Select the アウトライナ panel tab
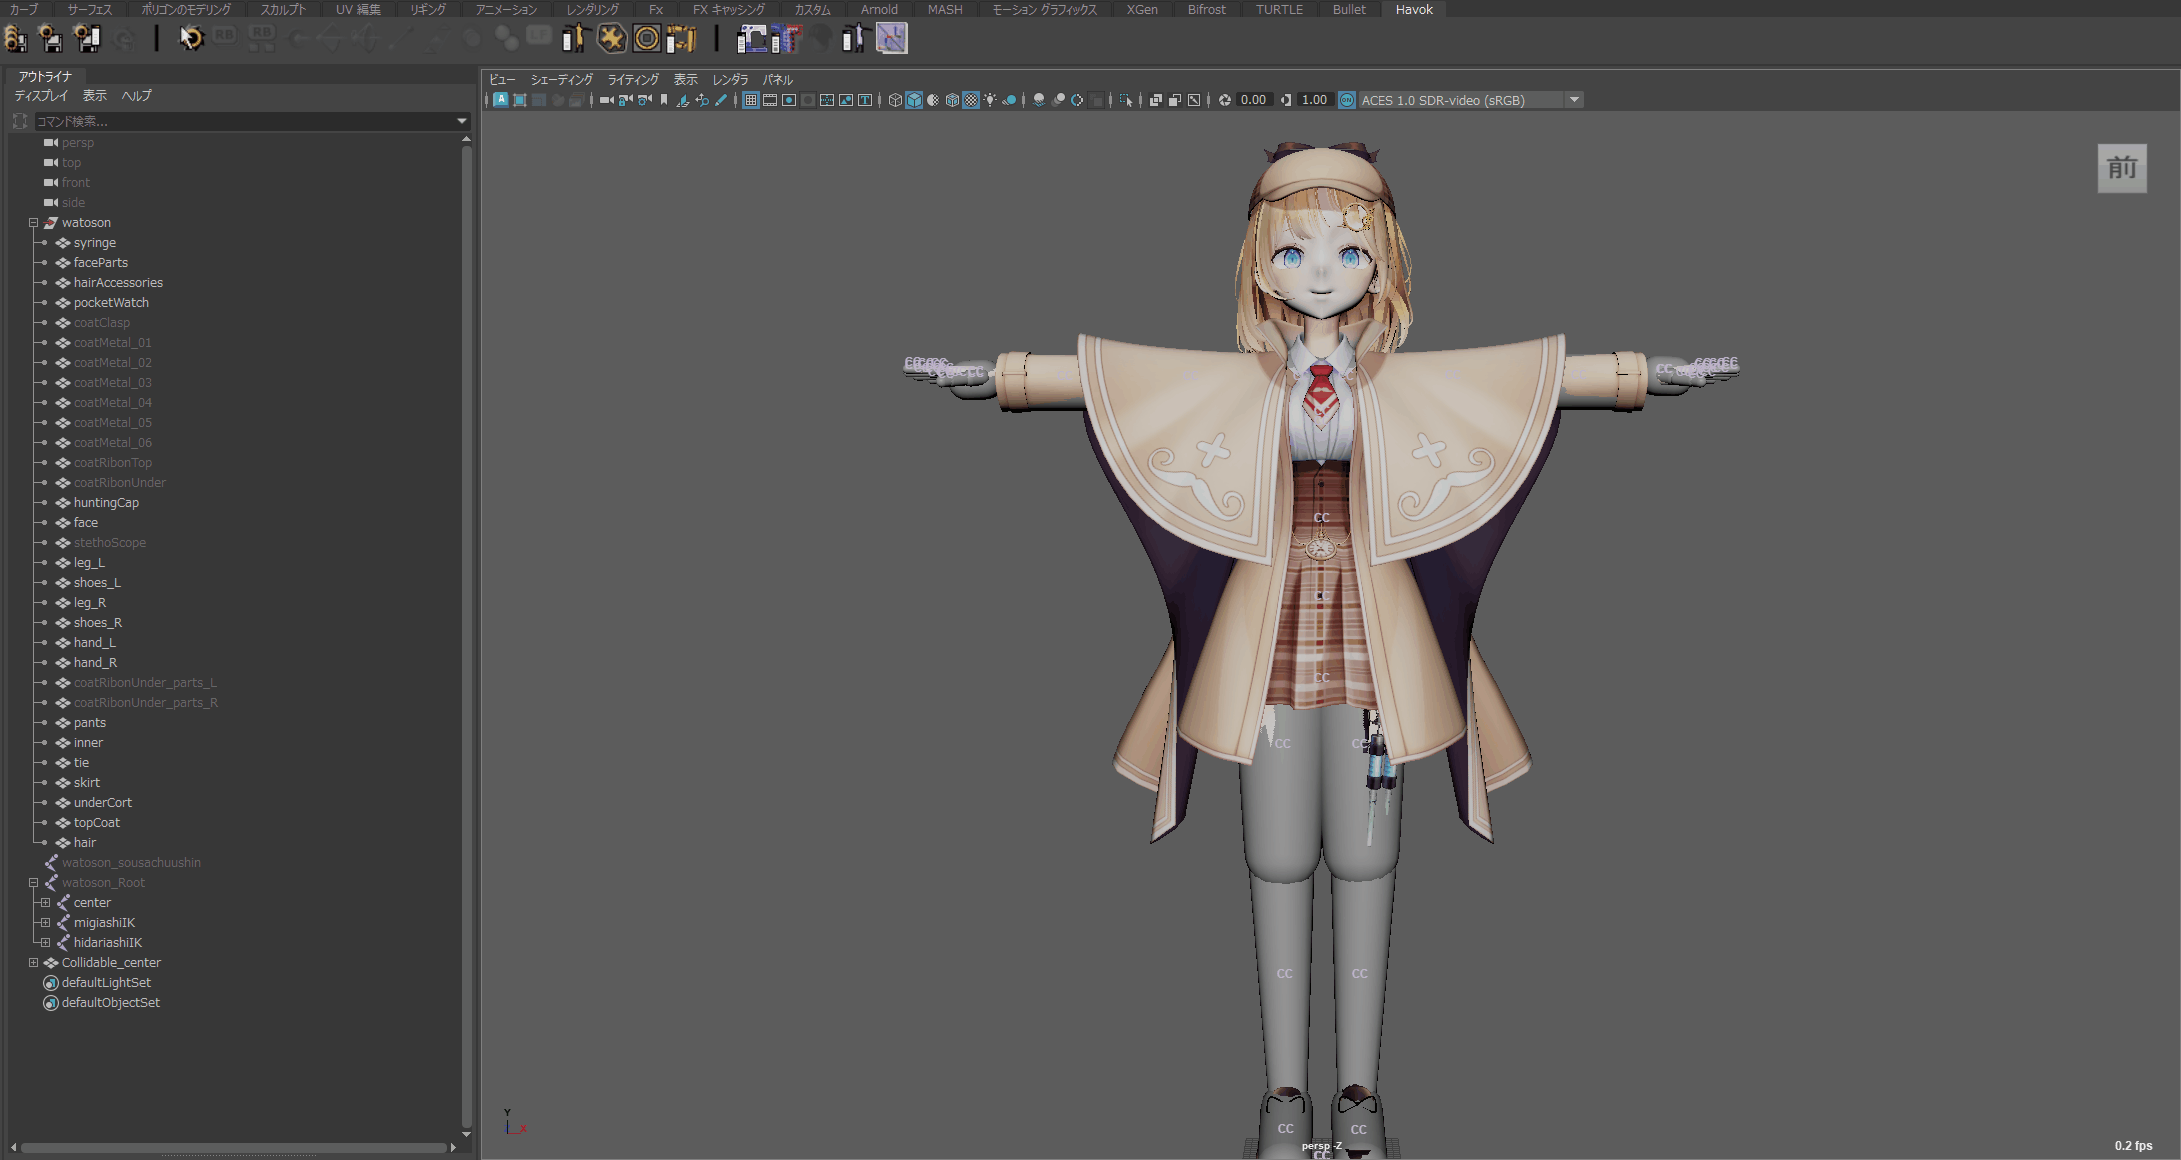2181x1160 pixels. [45, 76]
